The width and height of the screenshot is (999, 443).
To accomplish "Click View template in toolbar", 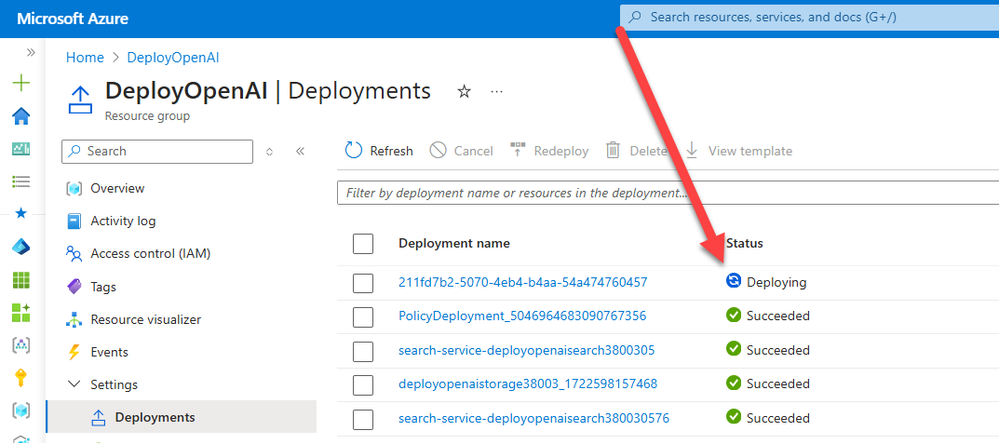I will (739, 151).
